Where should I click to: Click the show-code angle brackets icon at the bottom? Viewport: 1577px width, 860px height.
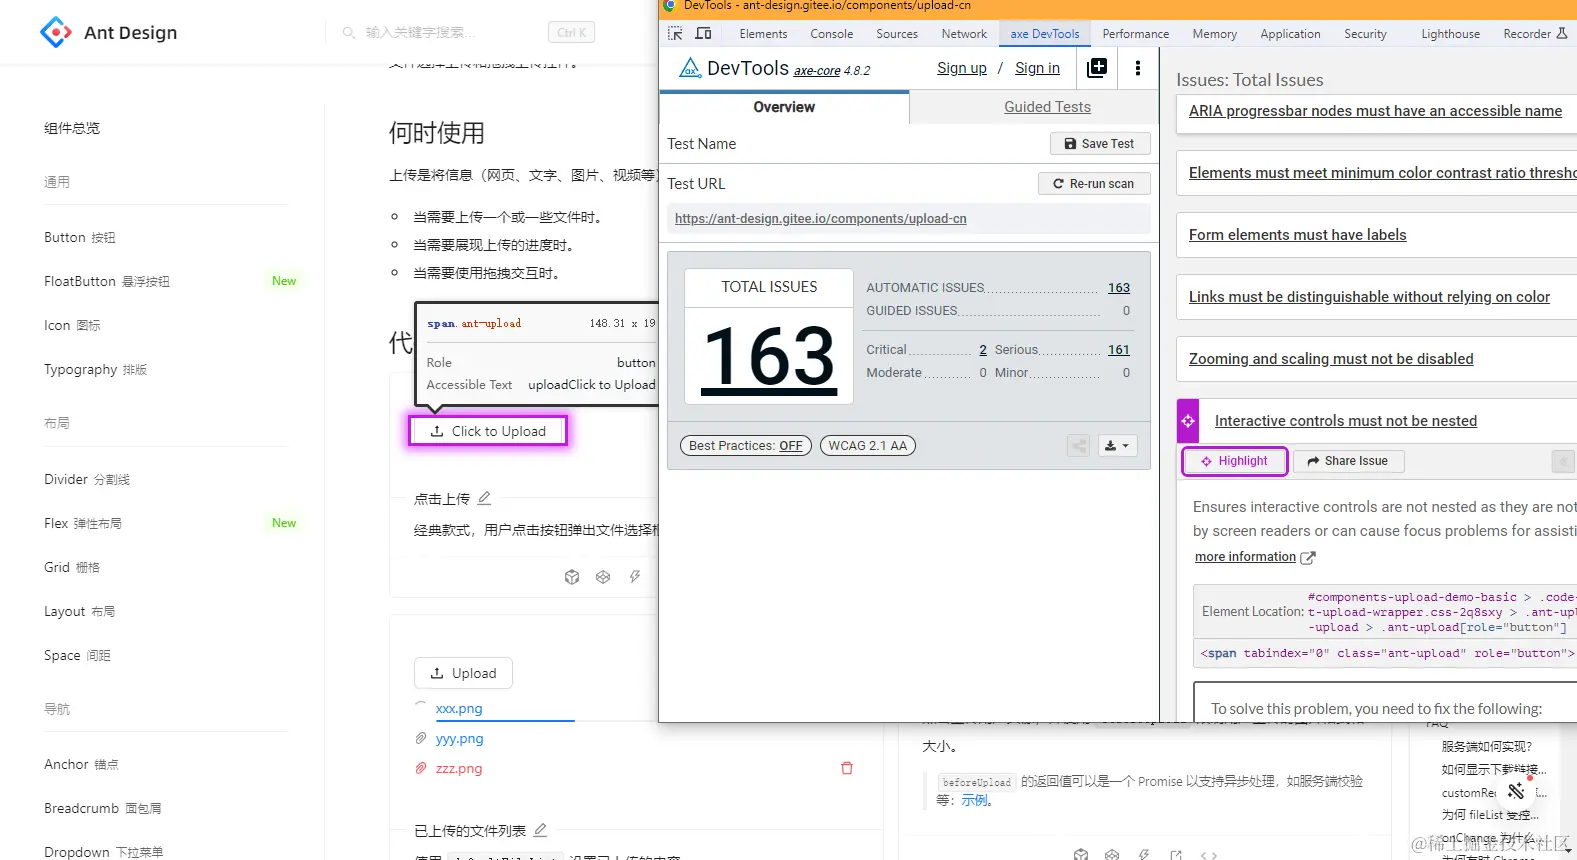(1209, 855)
